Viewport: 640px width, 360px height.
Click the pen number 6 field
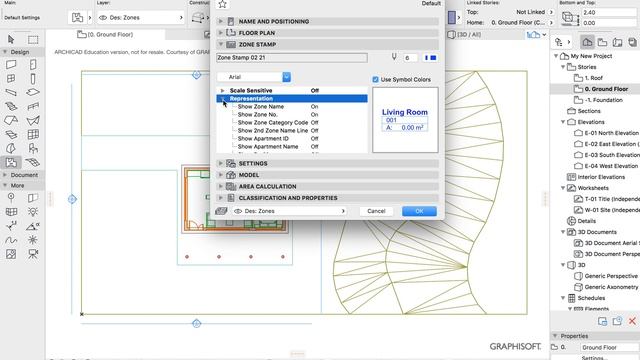[x=410, y=58]
